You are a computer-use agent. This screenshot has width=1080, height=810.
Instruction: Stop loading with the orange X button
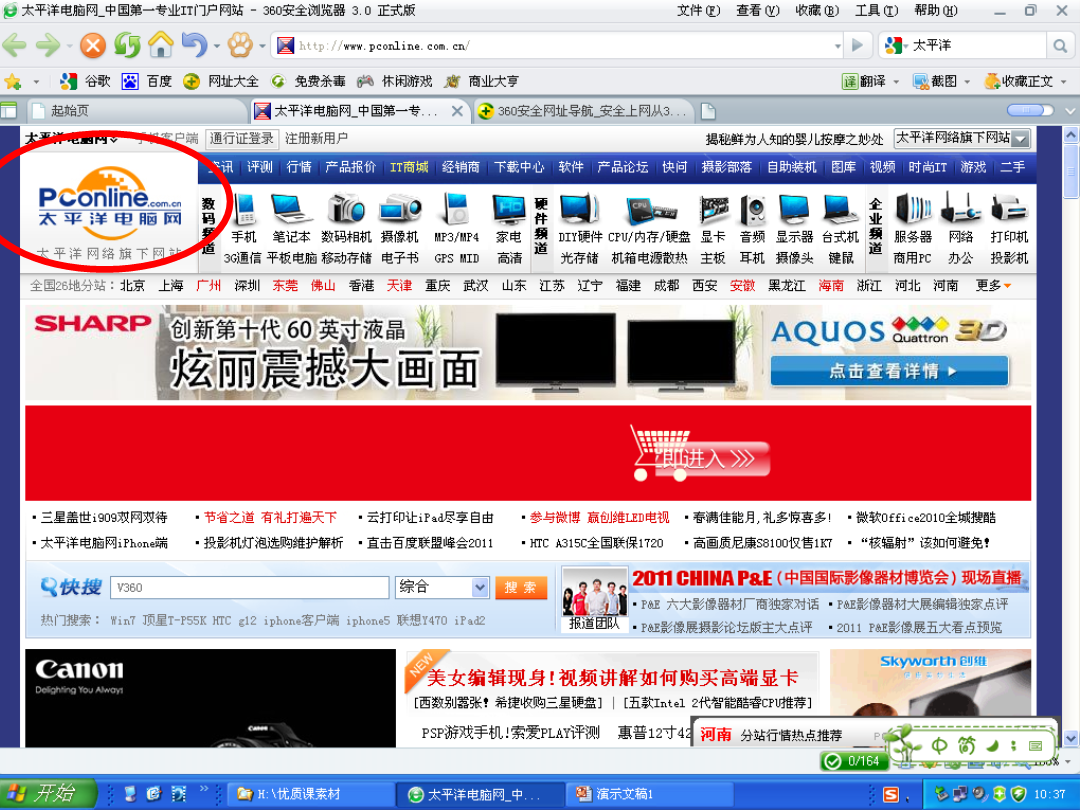[93, 46]
